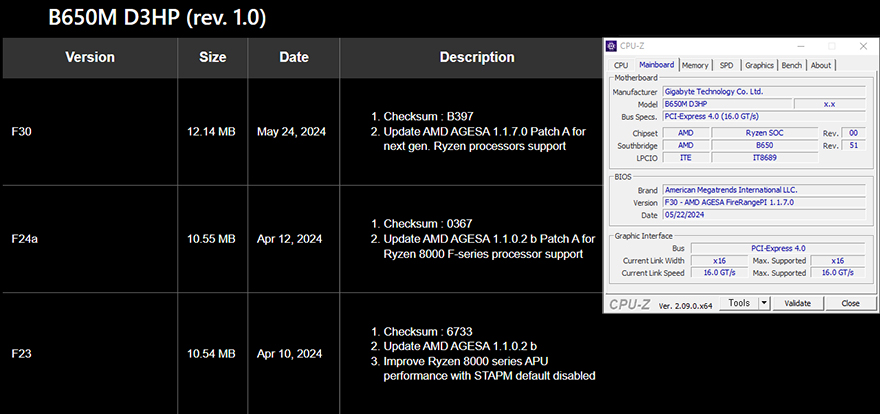Click the Validate button

click(x=798, y=303)
